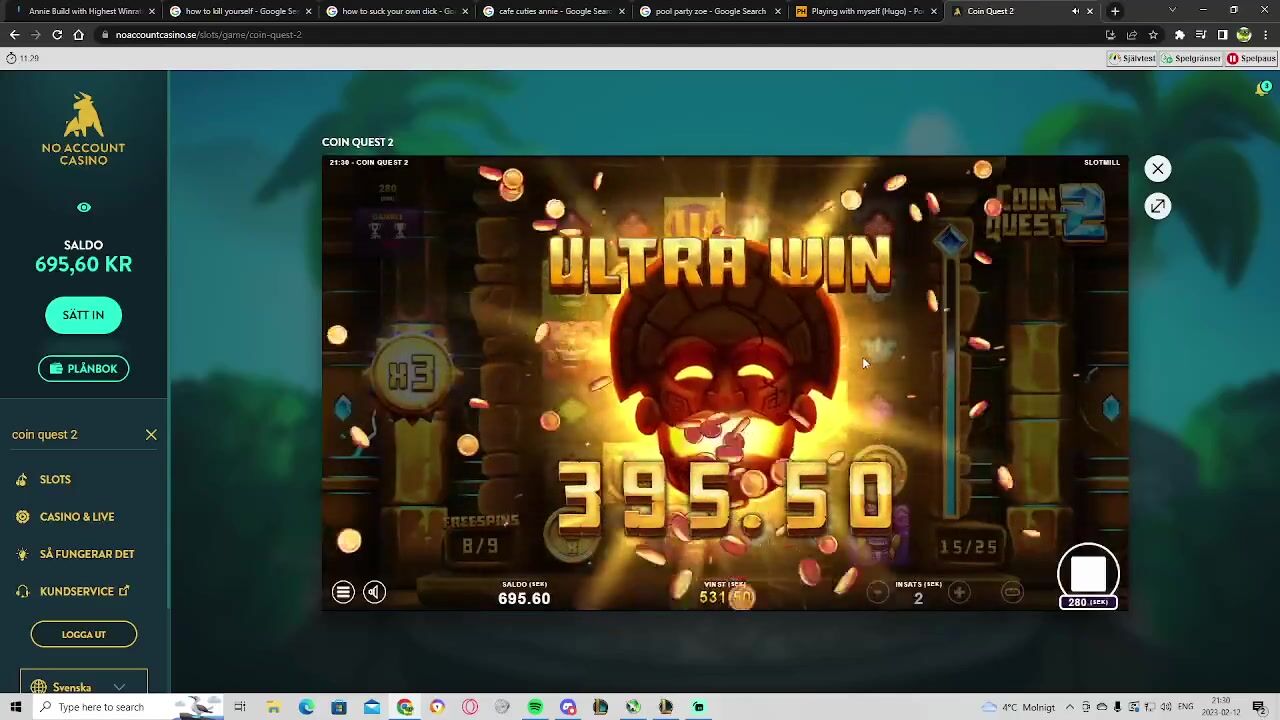Clear the coin quest 2 search

pyautogui.click(x=151, y=435)
